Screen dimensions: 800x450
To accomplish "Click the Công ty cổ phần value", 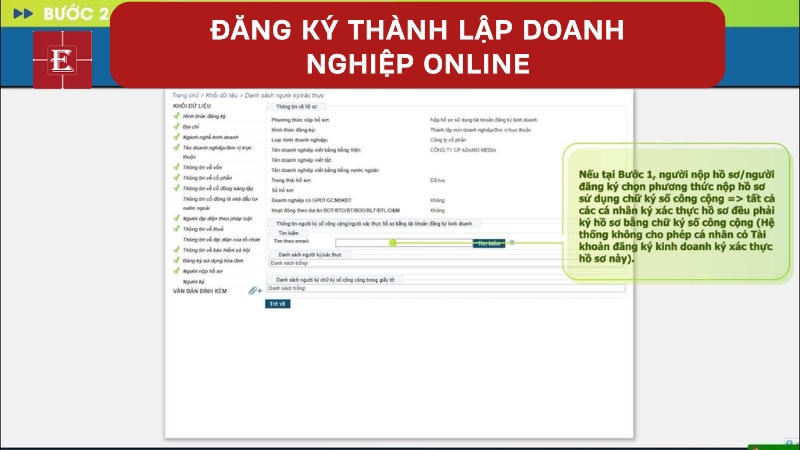I will [x=447, y=140].
